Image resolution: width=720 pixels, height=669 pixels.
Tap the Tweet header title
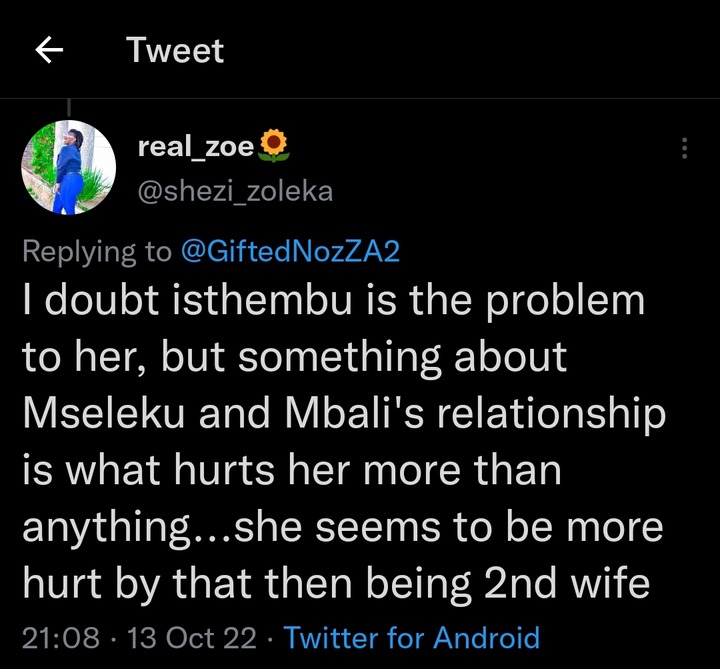click(176, 51)
